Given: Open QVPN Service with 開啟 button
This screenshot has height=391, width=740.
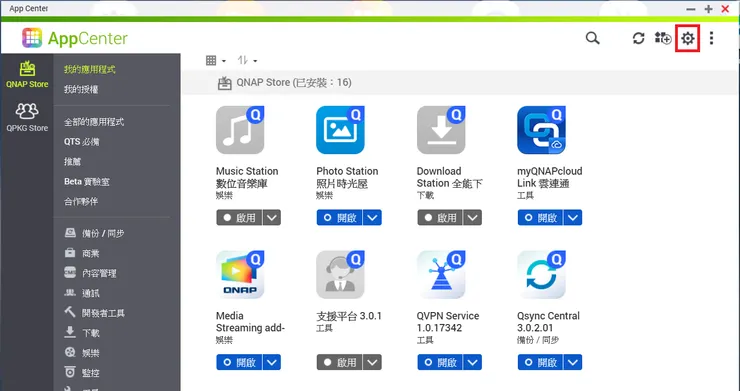Looking at the screenshot, I should (440, 362).
